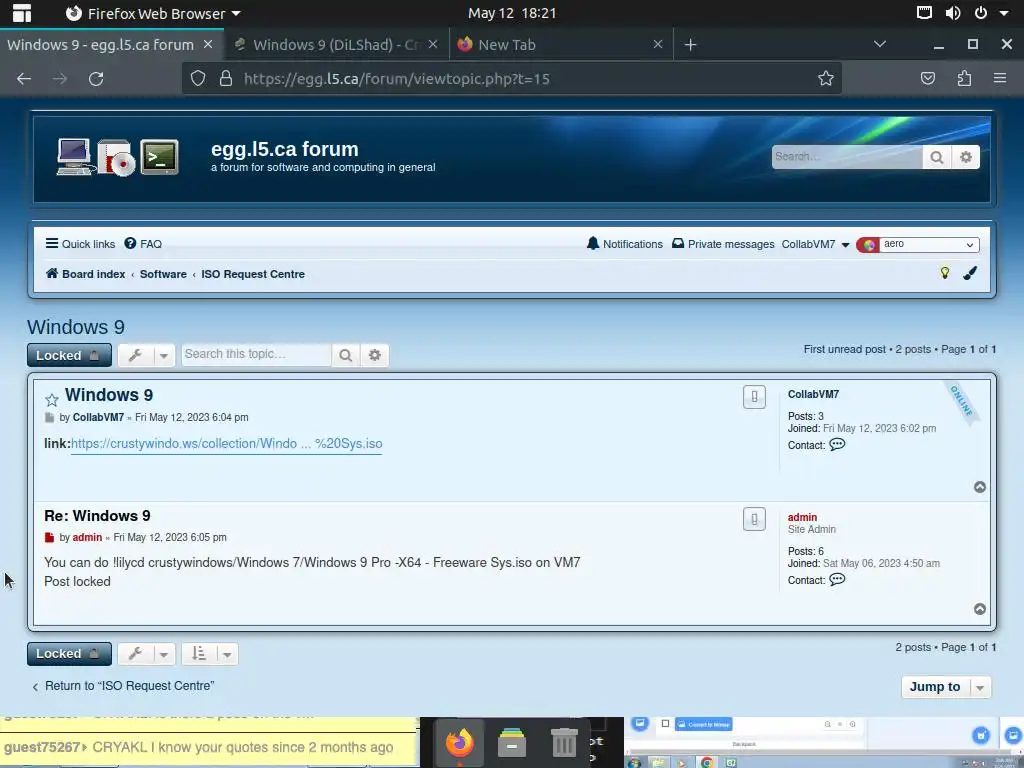
Task: Click the clock May 12 18:21
Action: (512, 13)
